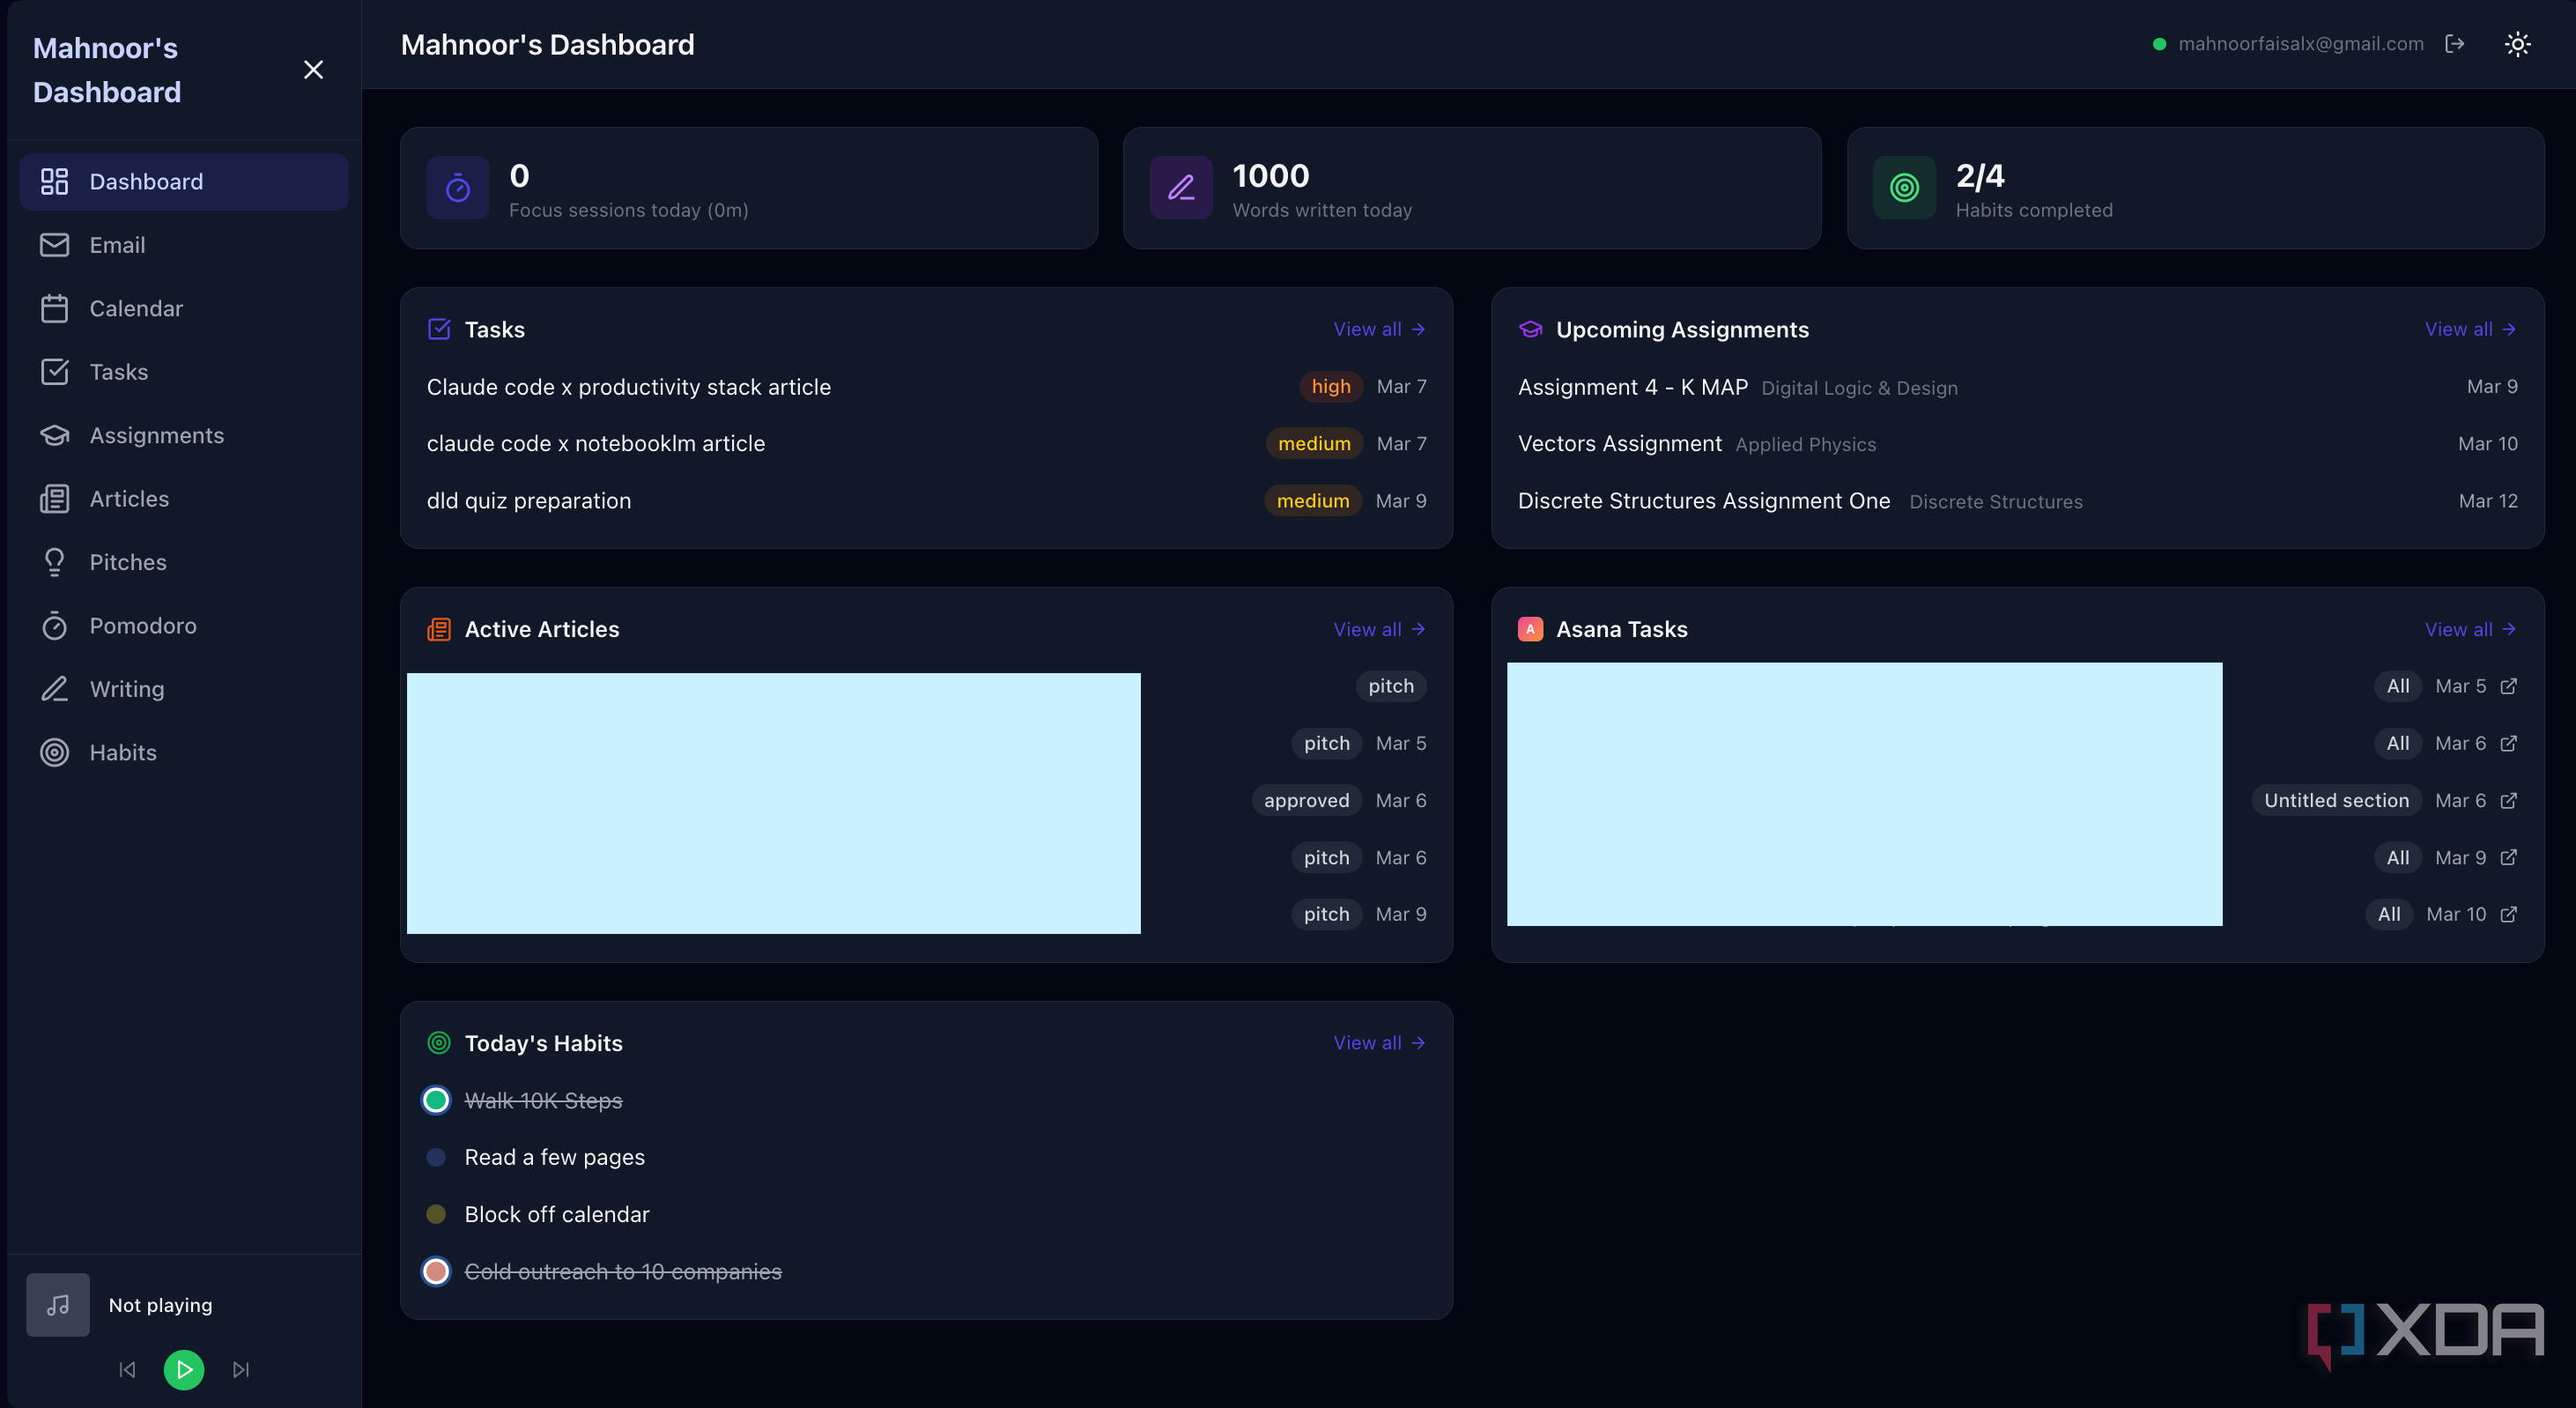Click the Habits target icon in sidebar
This screenshot has width=2576, height=1408.
(x=54, y=752)
